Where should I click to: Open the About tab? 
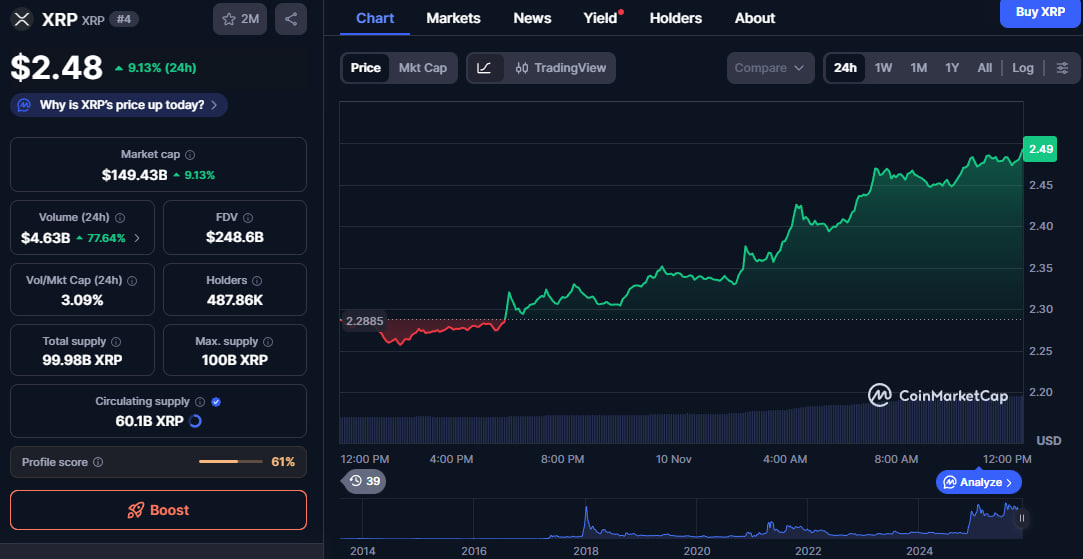(x=754, y=19)
